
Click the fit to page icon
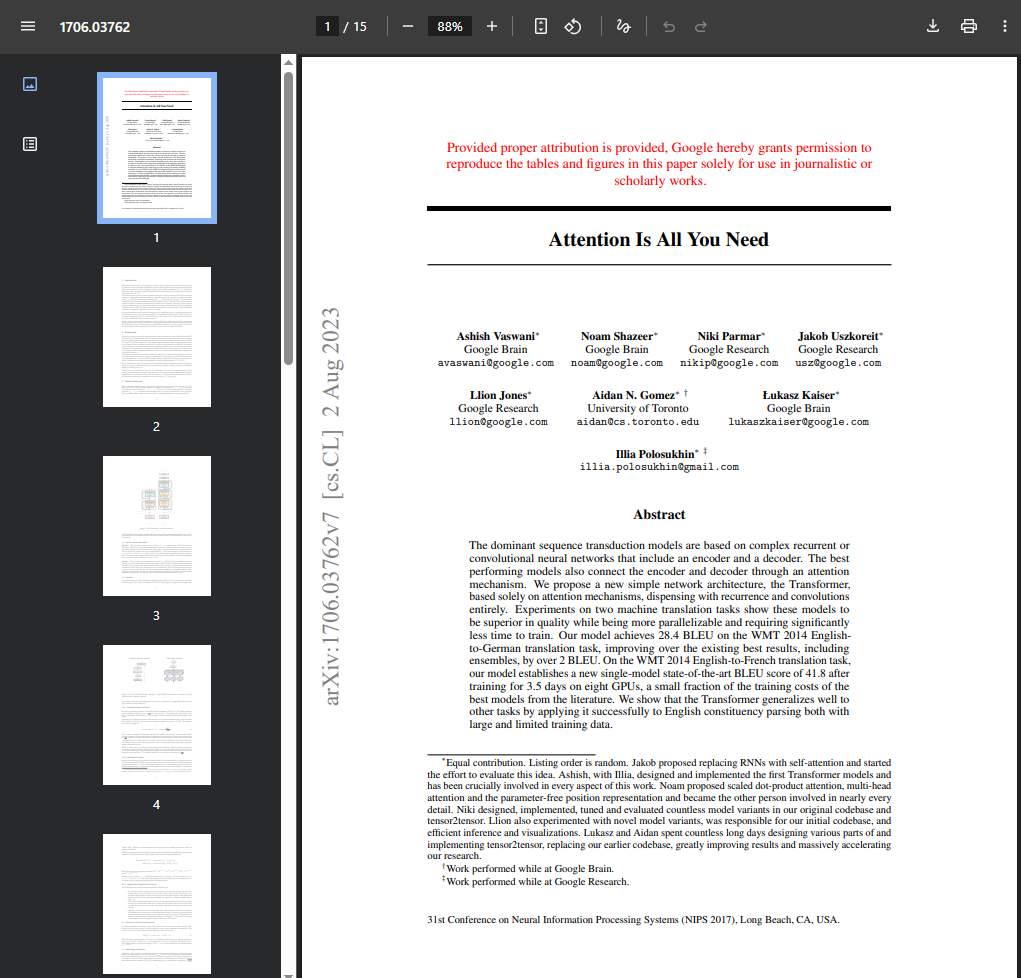click(x=540, y=27)
